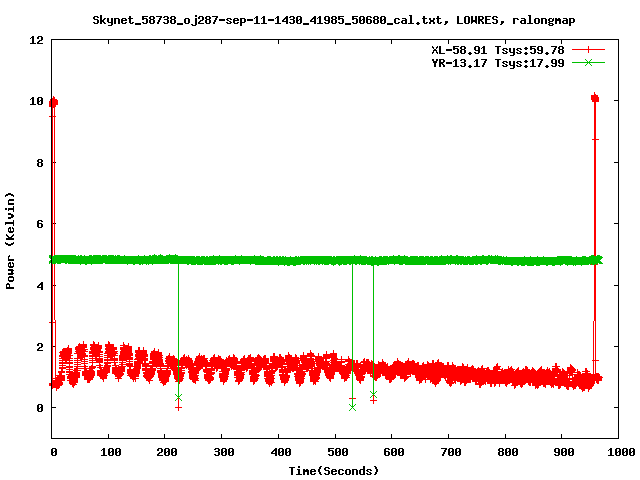Image resolution: width=640 pixels, height=480 pixels.
Task: Click y-axis tick label 2
Action: [x=40, y=347]
